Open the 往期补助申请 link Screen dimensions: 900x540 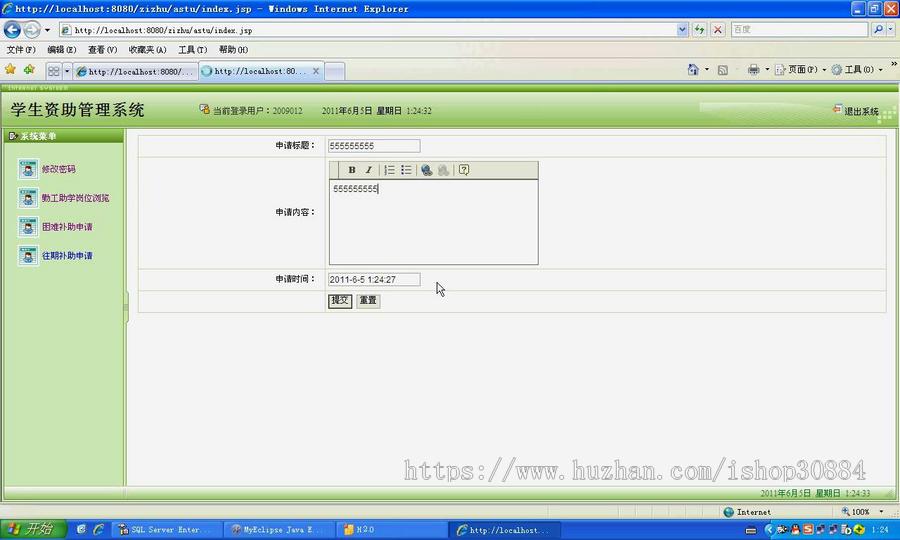pyautogui.click(x=67, y=255)
